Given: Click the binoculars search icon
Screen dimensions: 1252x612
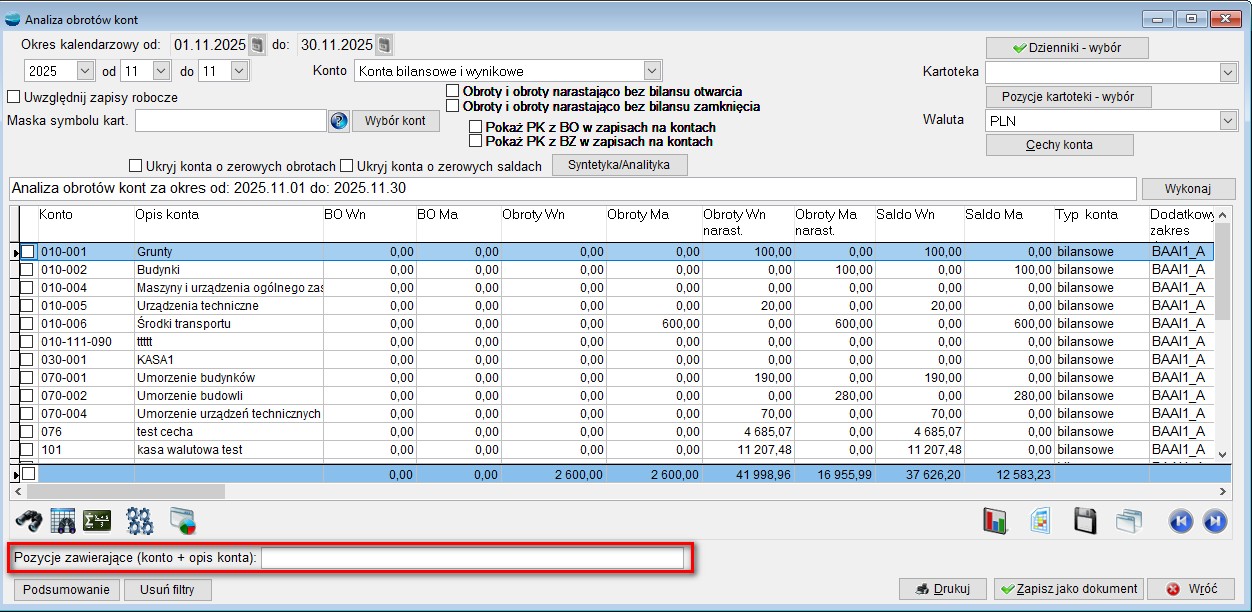Looking at the screenshot, I should tap(29, 521).
